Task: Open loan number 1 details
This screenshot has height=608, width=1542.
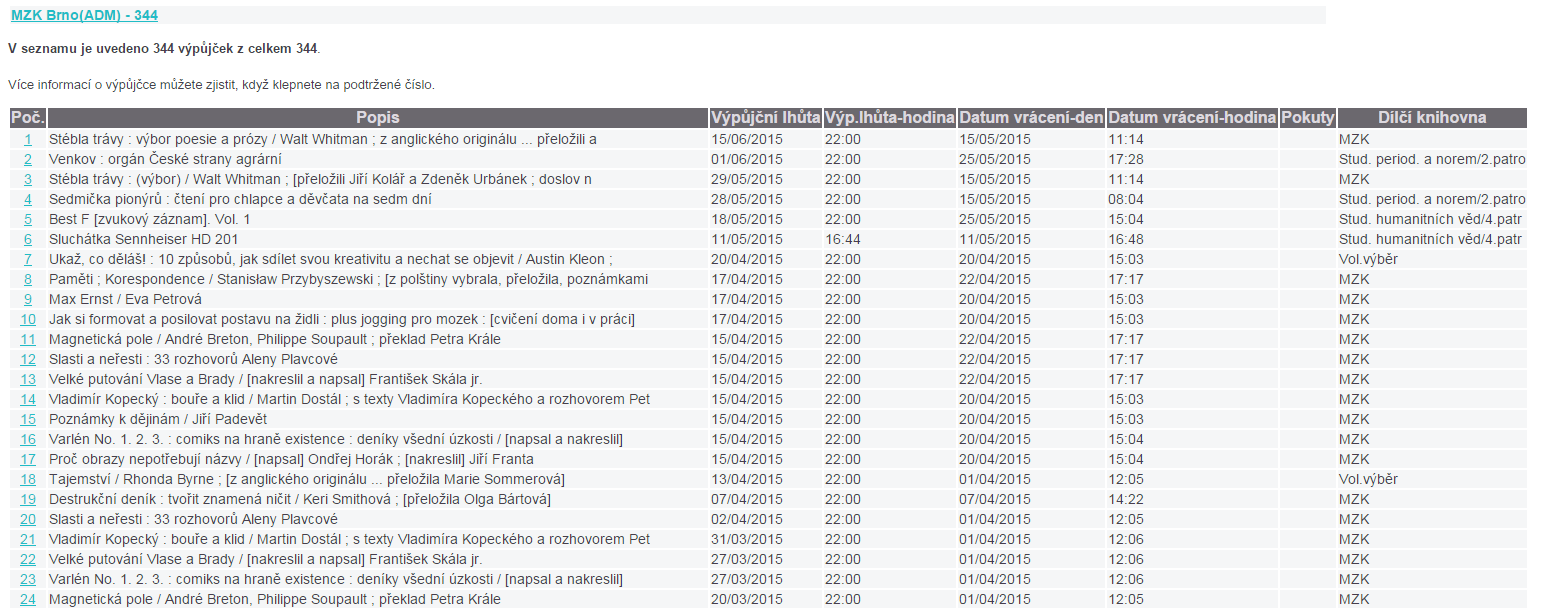Action: pyautogui.click(x=28, y=140)
